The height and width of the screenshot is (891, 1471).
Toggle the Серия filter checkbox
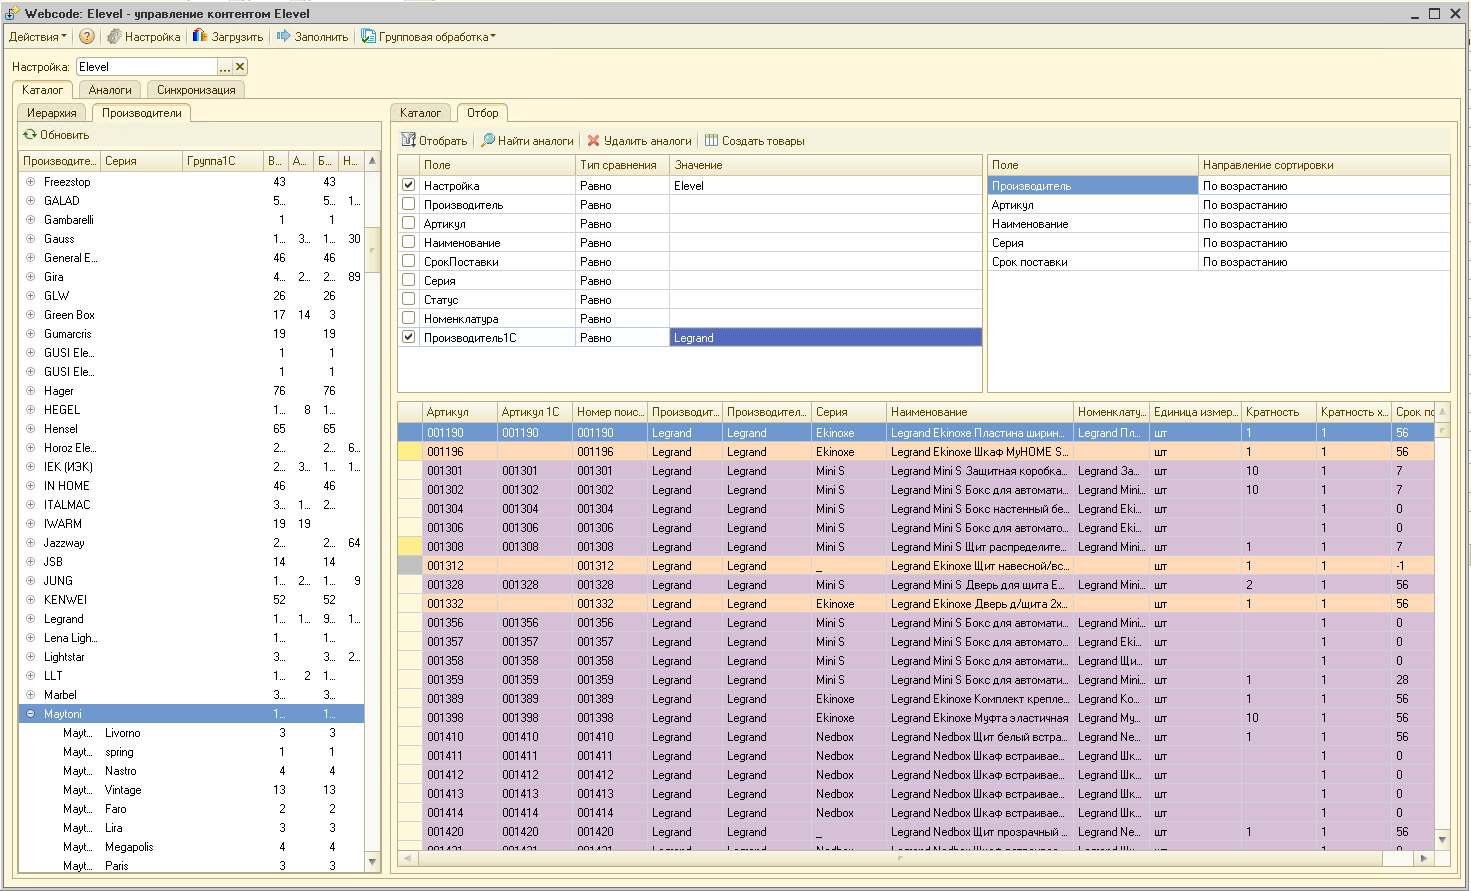[x=408, y=280]
